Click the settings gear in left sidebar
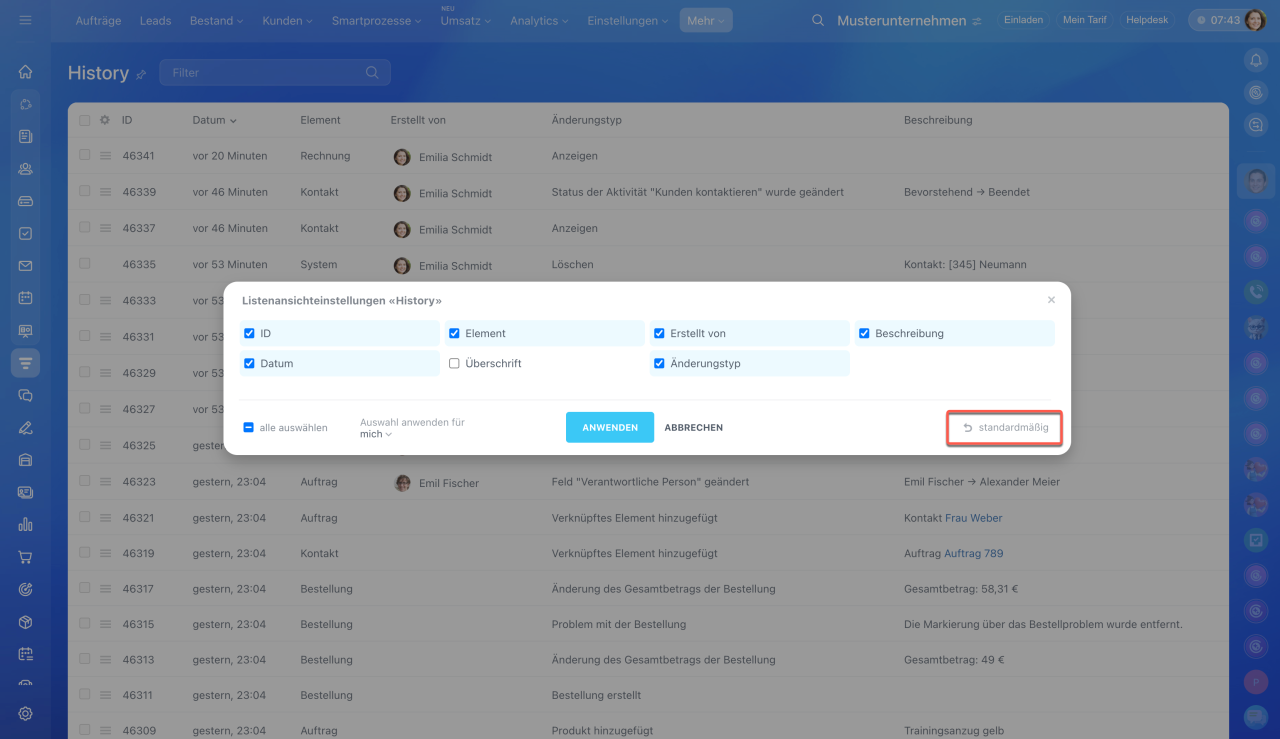The height and width of the screenshot is (739, 1280). (x=25, y=713)
